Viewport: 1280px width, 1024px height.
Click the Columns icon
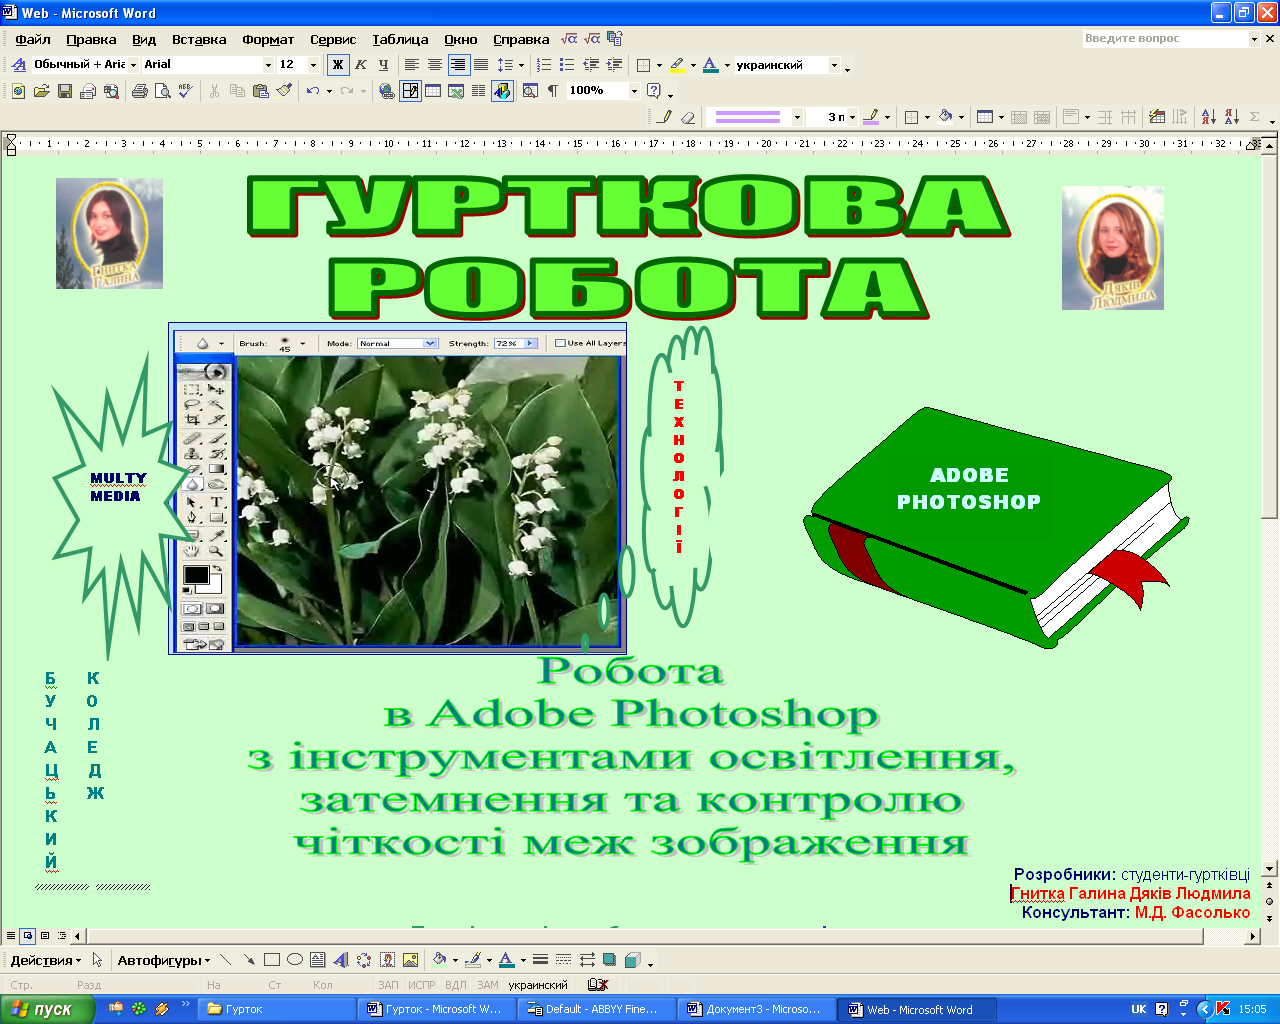tap(479, 91)
